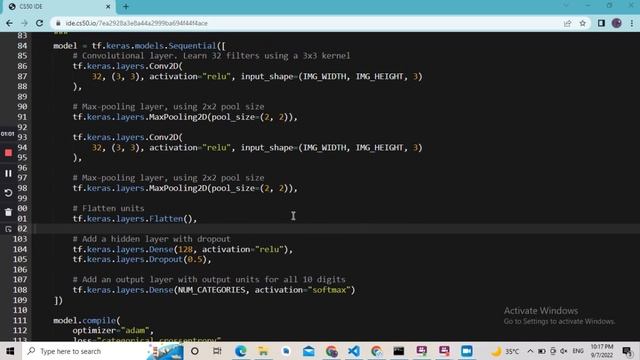Delete the recording using the trash icon

click(8, 212)
